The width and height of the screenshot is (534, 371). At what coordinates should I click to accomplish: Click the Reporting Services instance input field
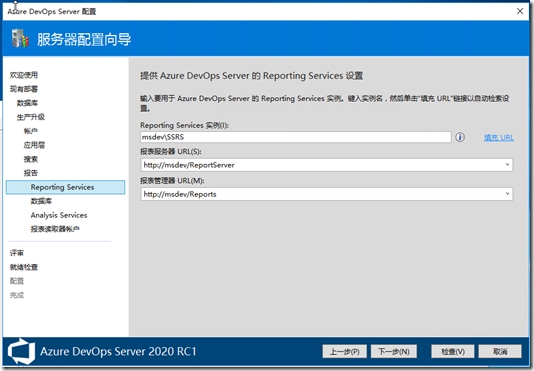[296, 137]
